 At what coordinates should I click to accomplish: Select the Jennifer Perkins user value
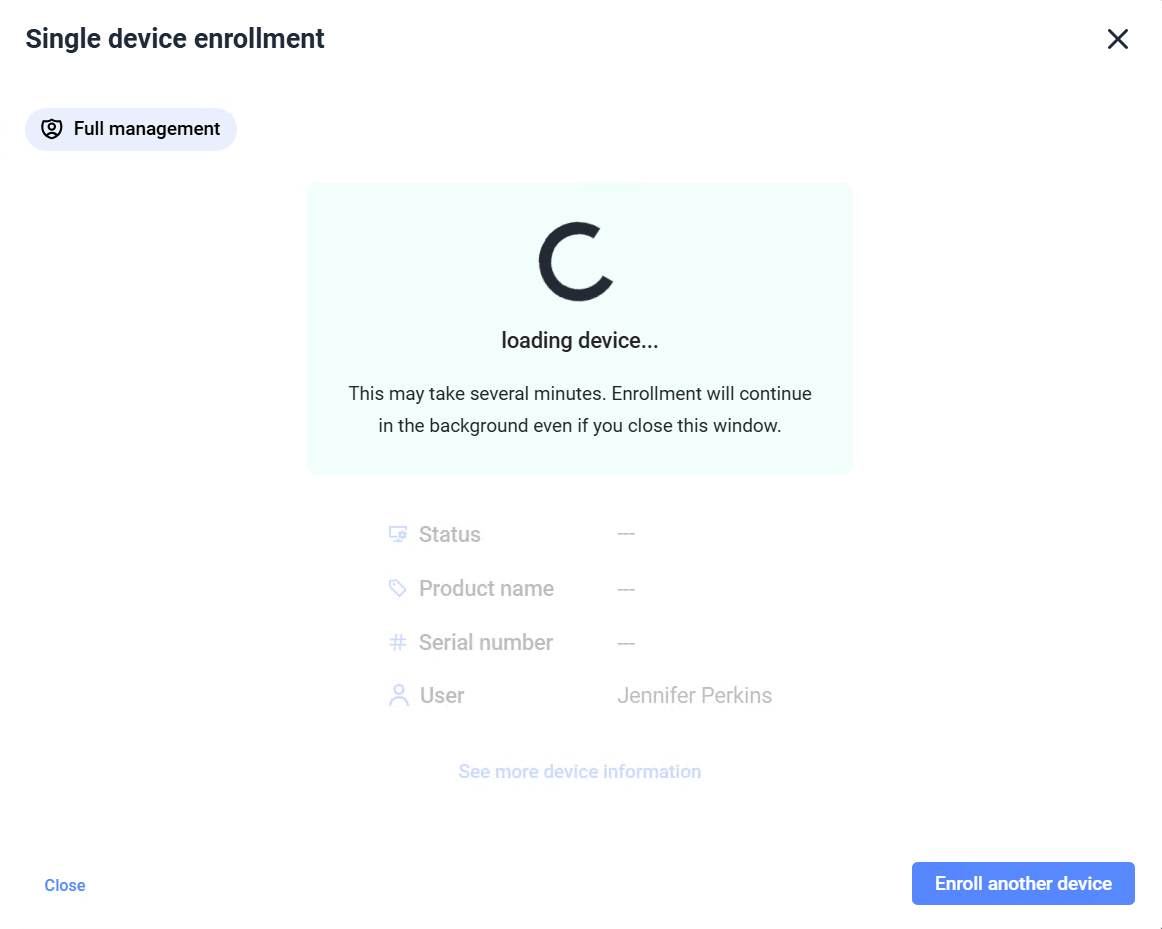pos(695,694)
